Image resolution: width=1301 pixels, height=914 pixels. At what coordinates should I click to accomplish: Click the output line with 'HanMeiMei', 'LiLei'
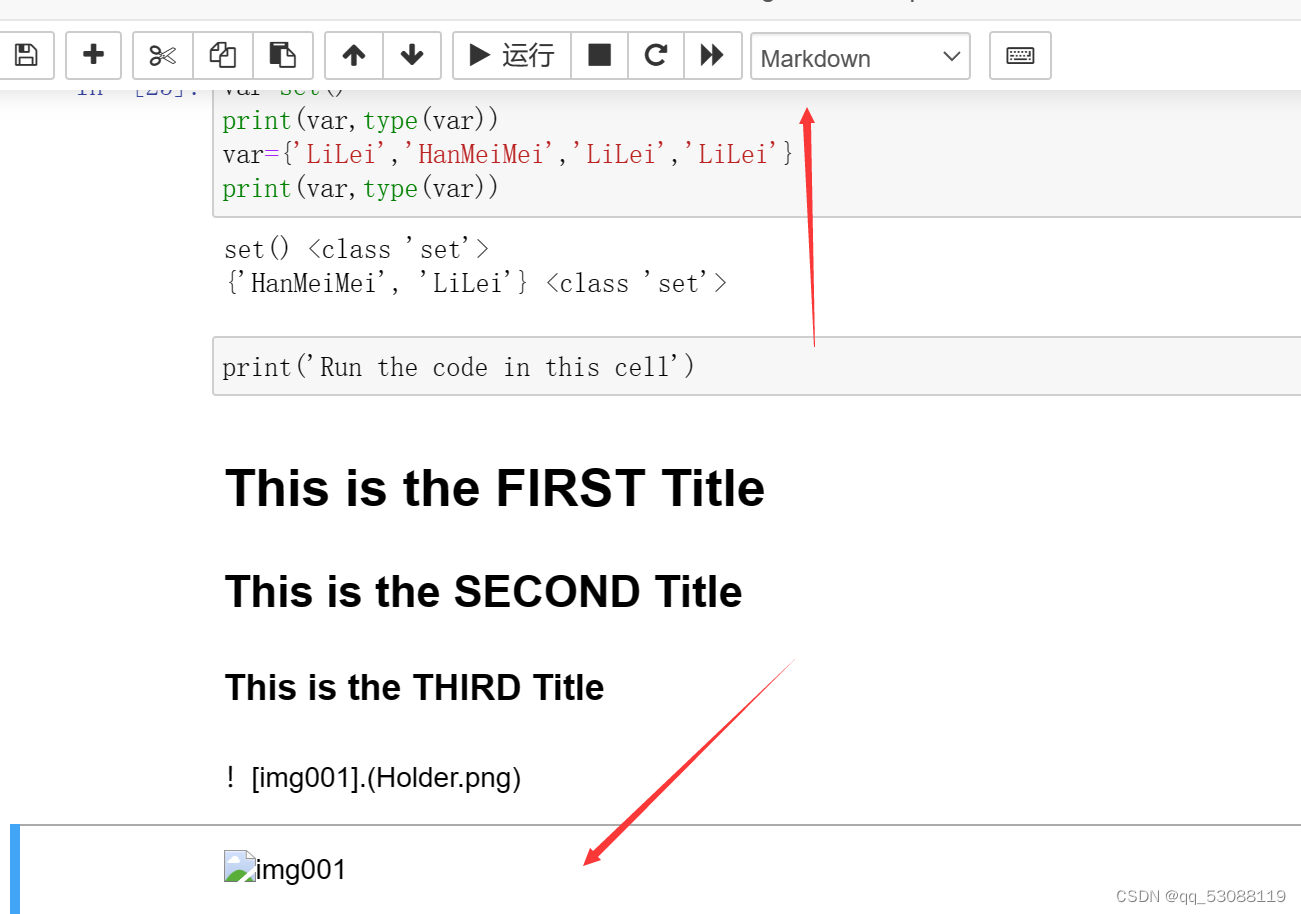[x=476, y=283]
